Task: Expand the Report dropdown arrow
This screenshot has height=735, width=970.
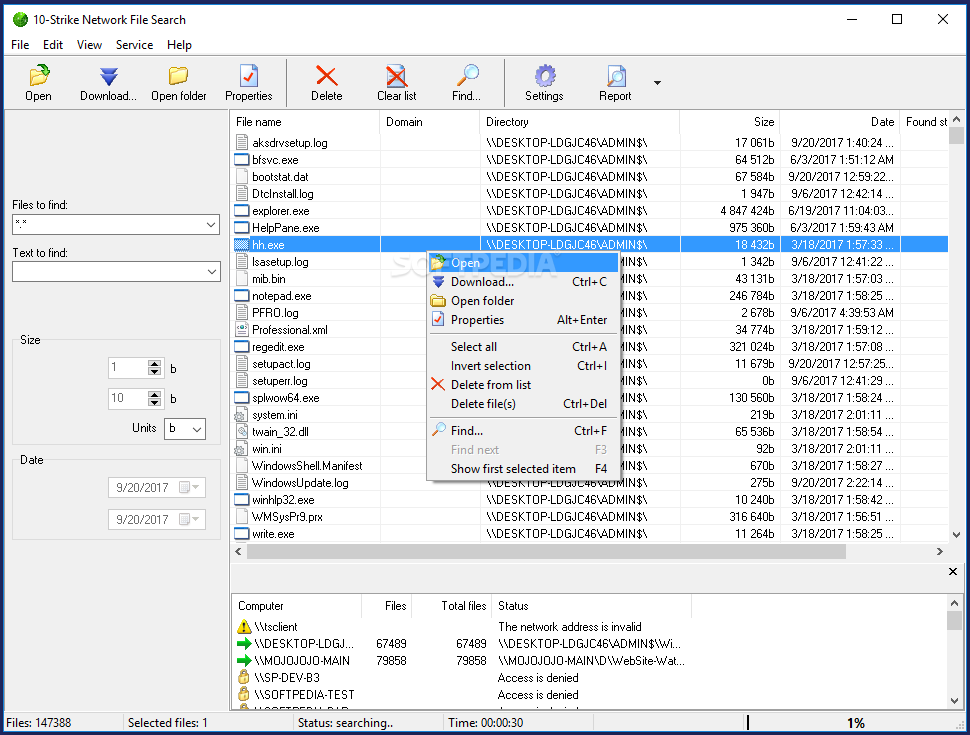Action: (x=657, y=83)
